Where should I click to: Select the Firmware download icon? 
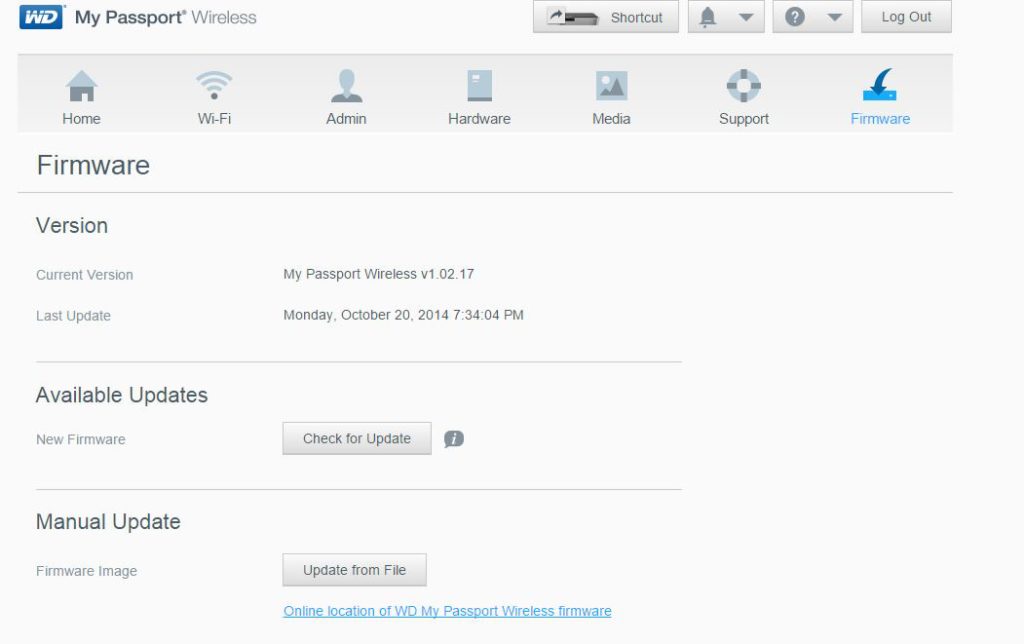tap(880, 85)
